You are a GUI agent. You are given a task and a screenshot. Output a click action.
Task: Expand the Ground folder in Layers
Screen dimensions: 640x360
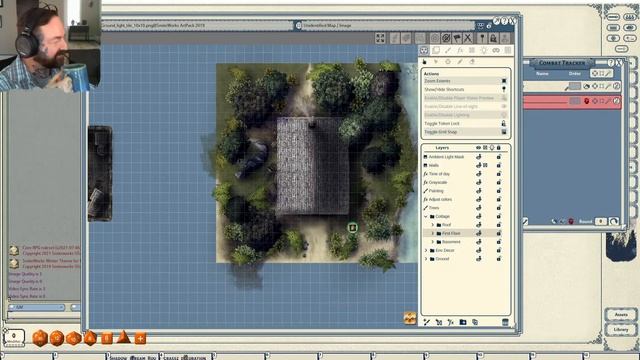click(x=426, y=259)
